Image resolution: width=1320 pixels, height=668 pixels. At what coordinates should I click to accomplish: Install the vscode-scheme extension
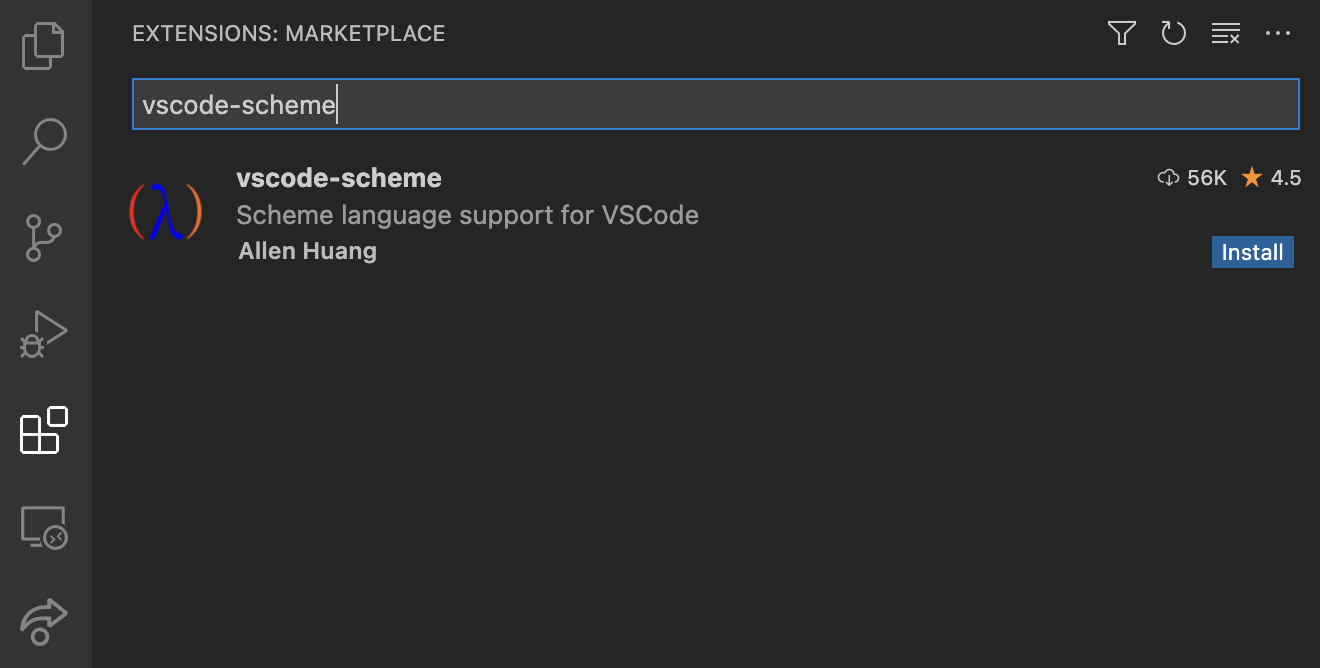tap(1252, 252)
